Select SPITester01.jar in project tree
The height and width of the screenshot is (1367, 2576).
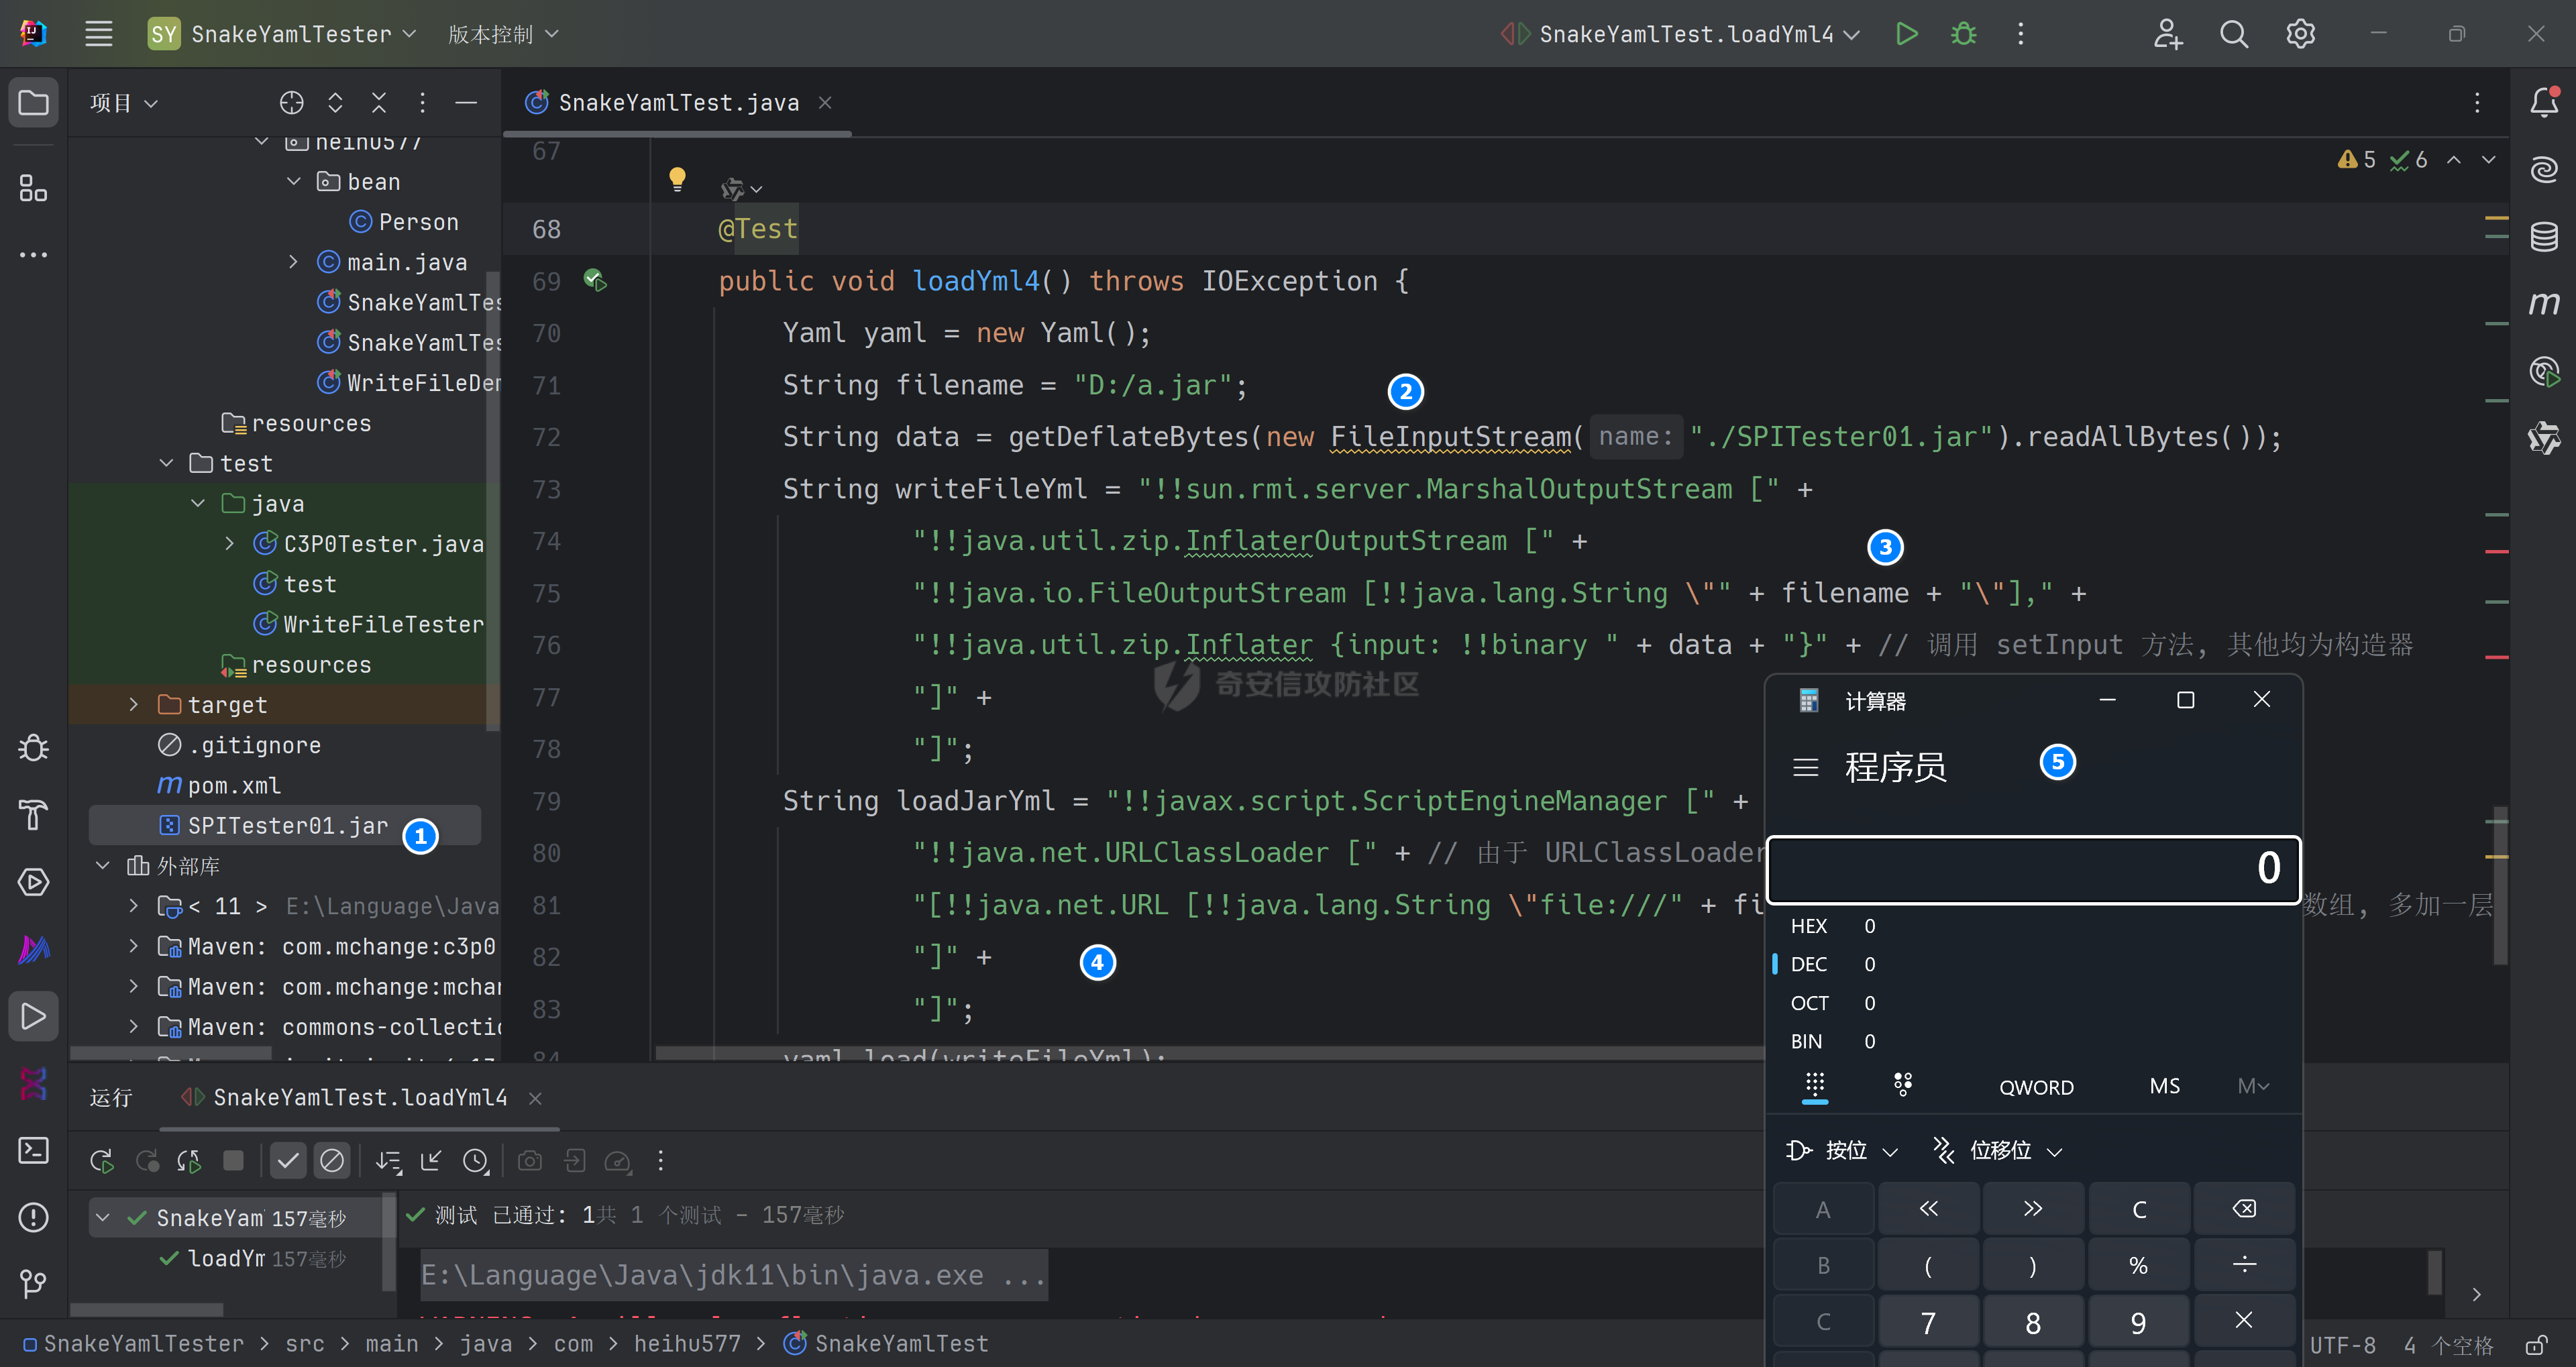286,825
